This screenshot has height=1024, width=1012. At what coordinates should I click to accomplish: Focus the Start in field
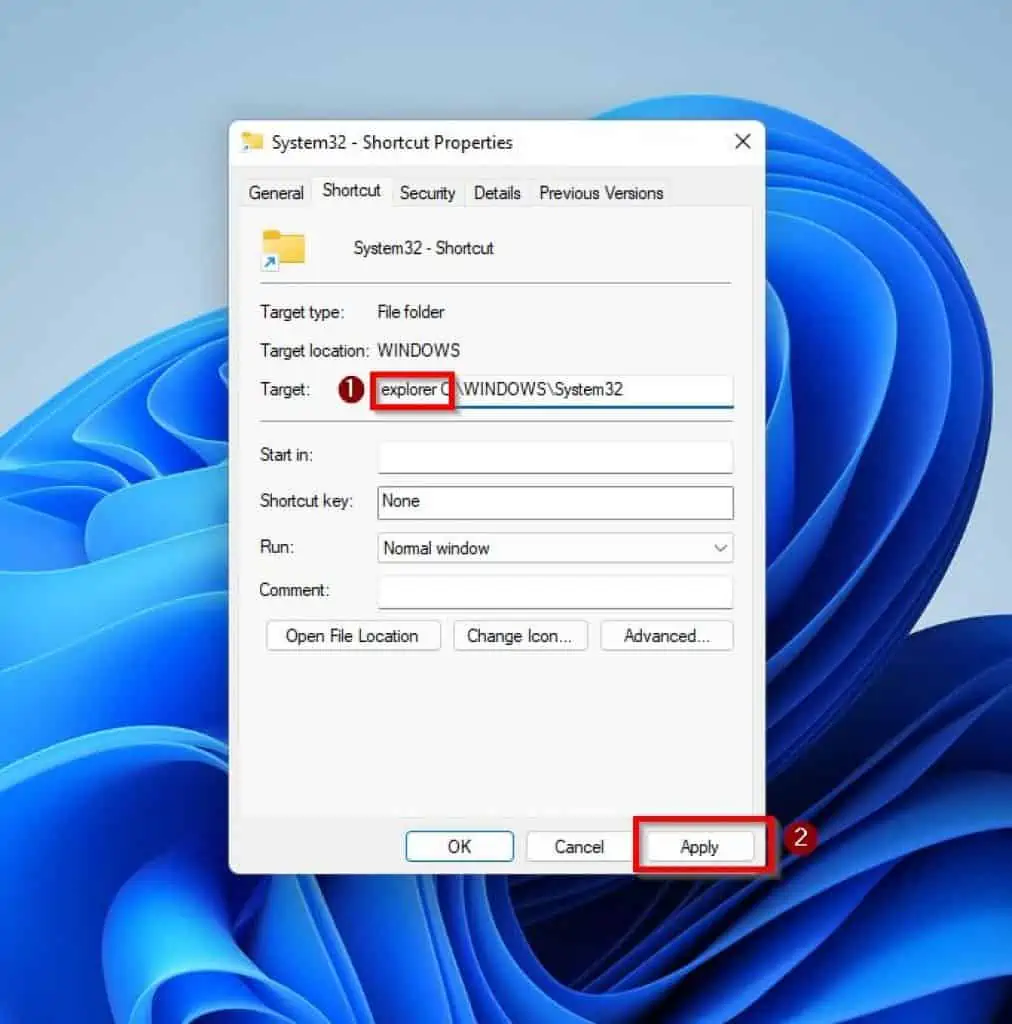click(x=555, y=456)
